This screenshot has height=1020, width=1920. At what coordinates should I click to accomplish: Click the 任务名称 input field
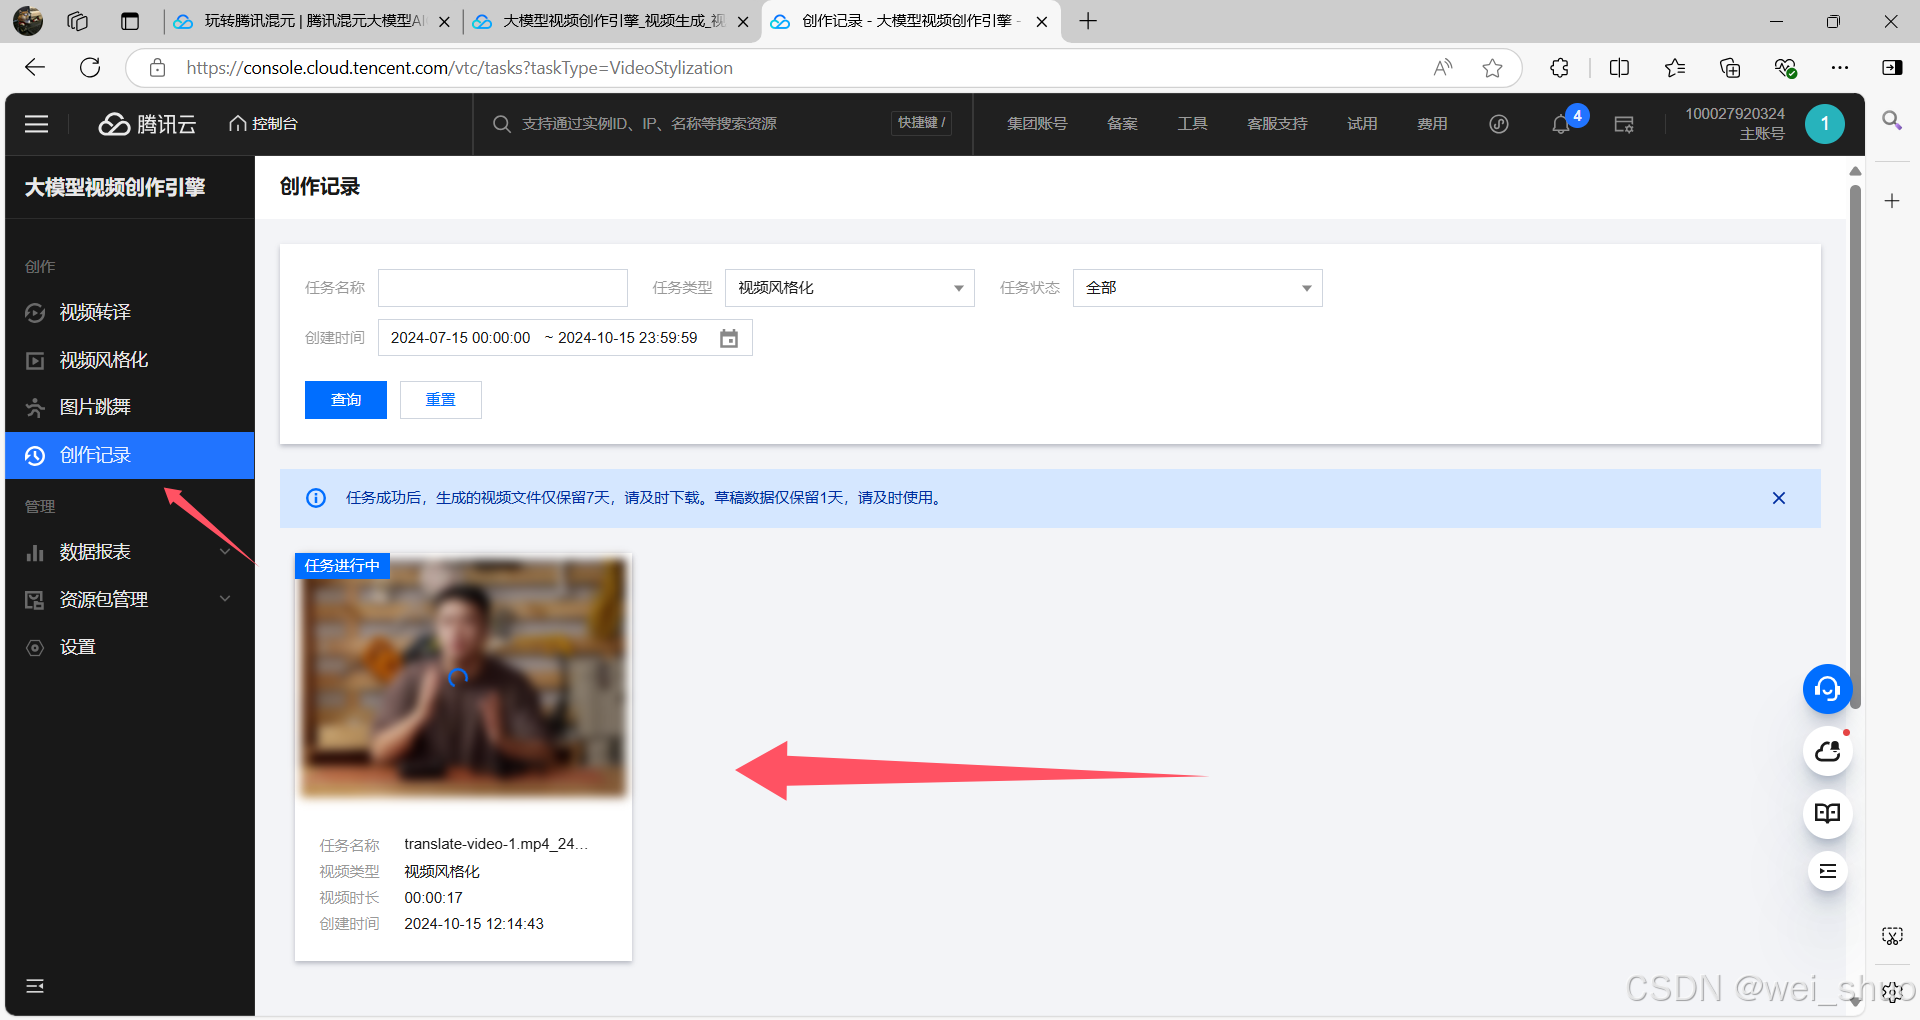(502, 288)
